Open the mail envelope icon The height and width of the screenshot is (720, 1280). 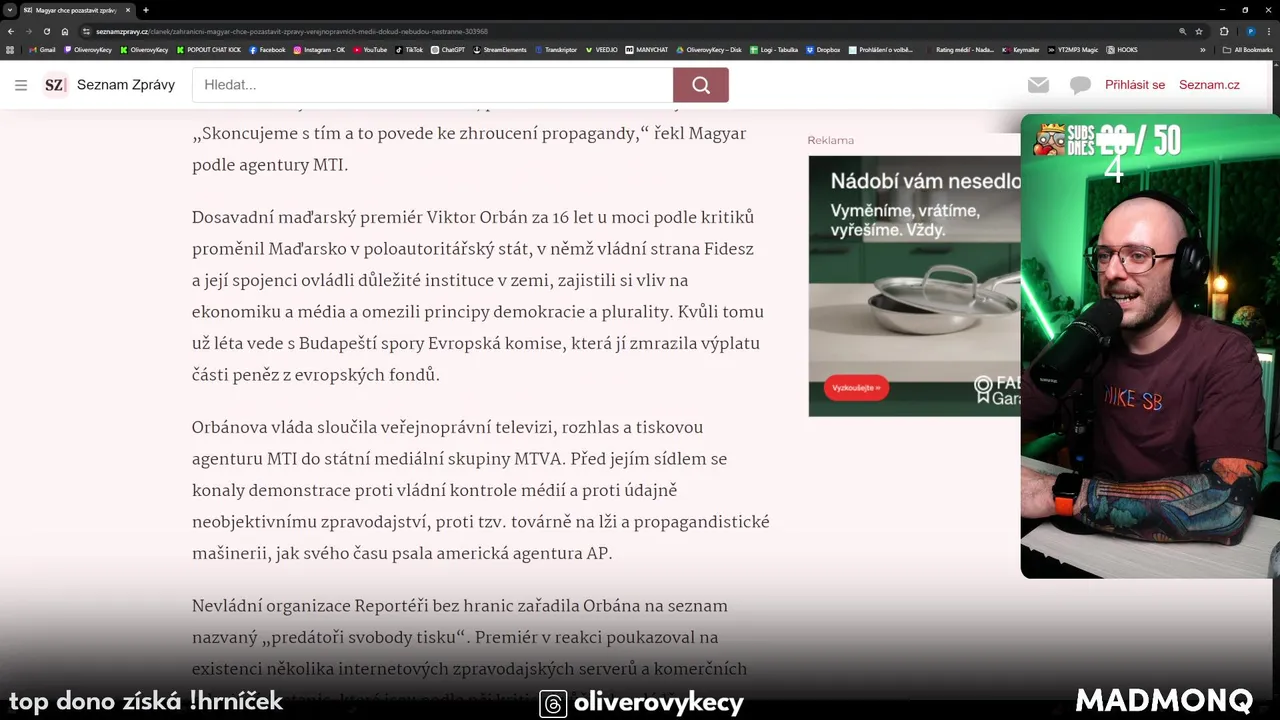coord(1039,85)
